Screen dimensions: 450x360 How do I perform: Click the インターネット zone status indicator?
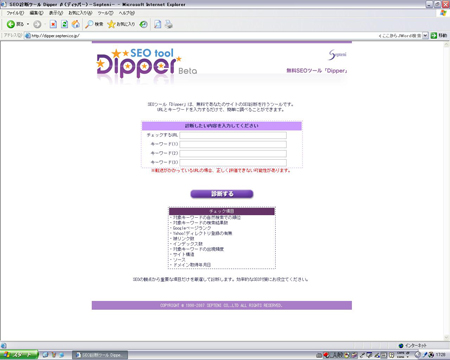pyautogui.click(x=412, y=346)
